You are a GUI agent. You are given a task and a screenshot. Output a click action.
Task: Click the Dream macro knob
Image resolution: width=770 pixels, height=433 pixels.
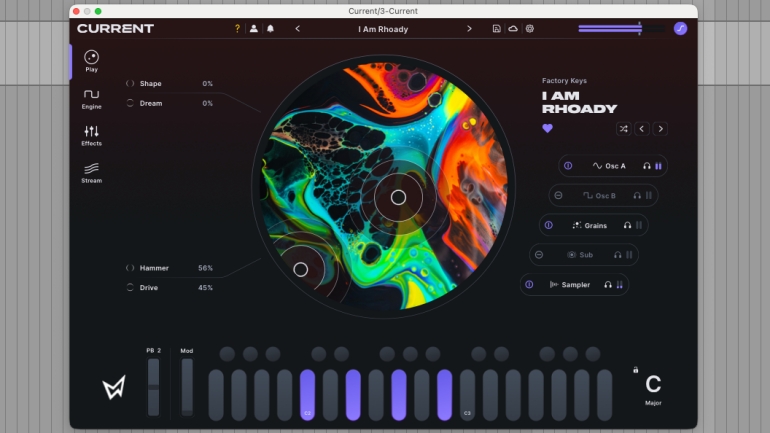[x=130, y=103]
